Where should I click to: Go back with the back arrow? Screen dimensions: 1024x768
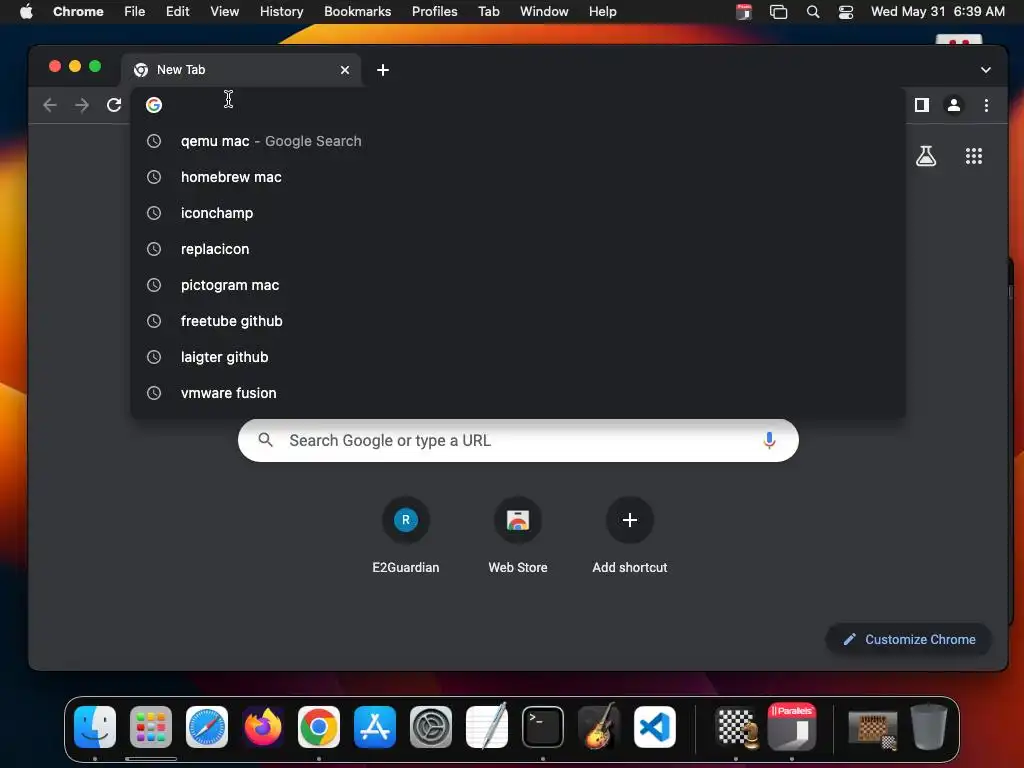click(50, 105)
